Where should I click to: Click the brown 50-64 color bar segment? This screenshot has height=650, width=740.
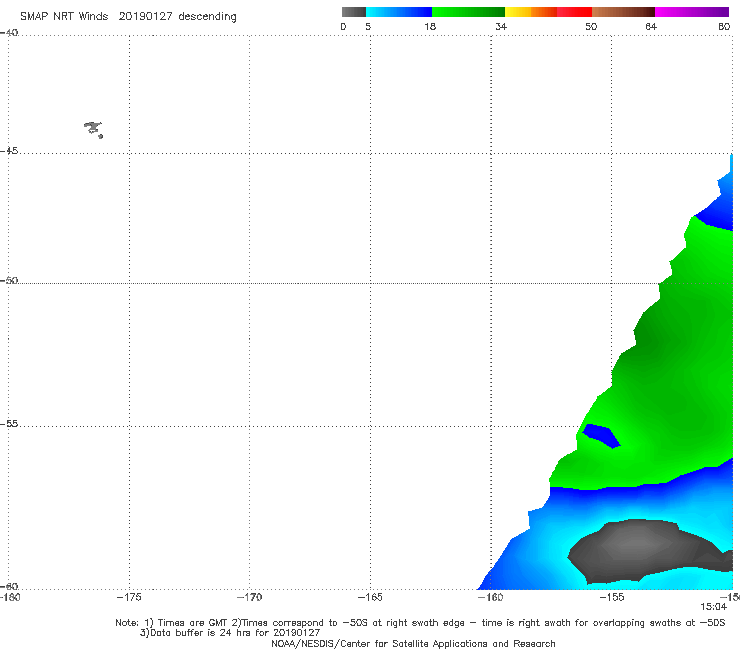pos(623,12)
